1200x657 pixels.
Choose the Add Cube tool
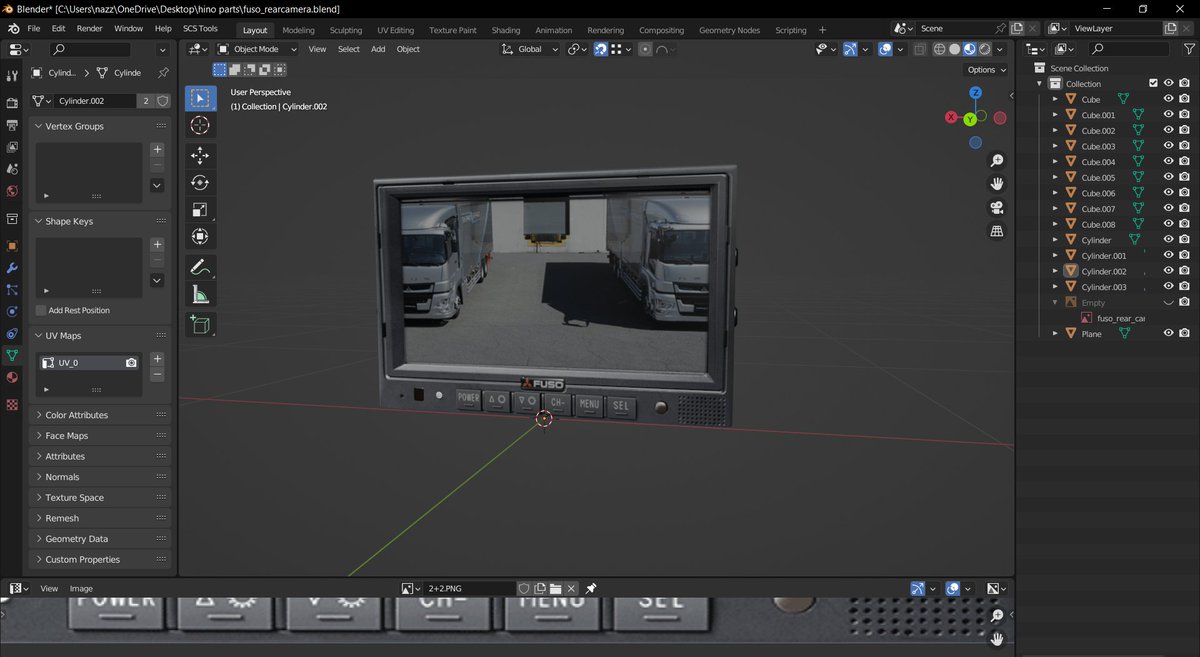(x=200, y=324)
